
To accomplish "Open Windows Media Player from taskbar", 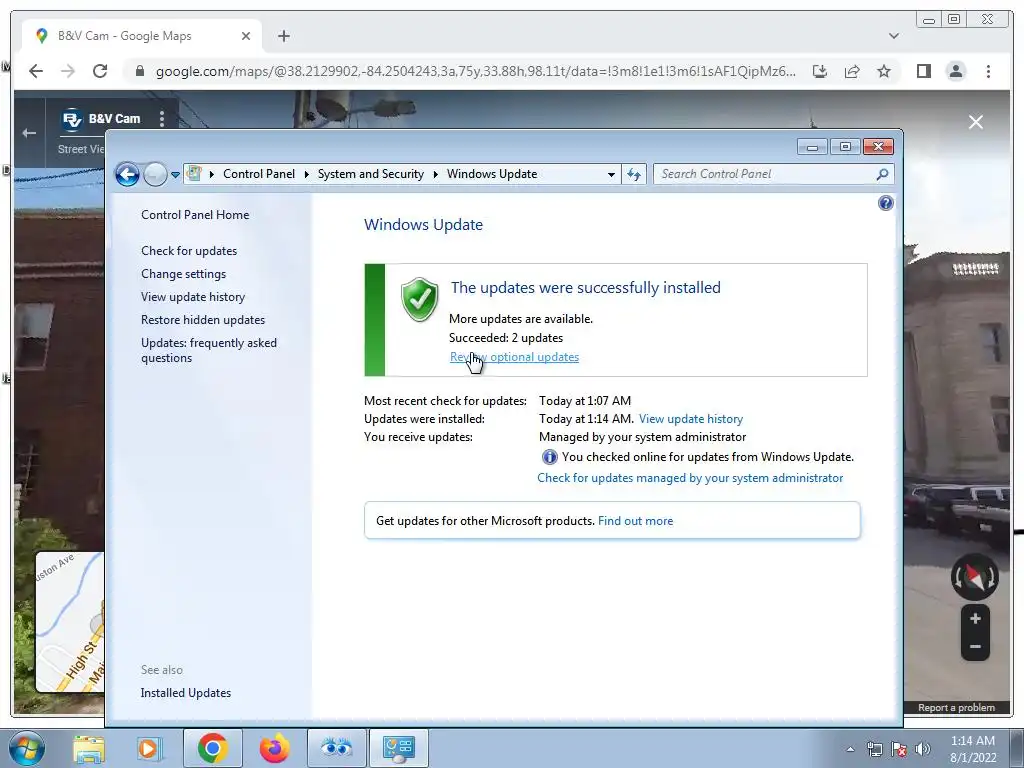I will 149,748.
